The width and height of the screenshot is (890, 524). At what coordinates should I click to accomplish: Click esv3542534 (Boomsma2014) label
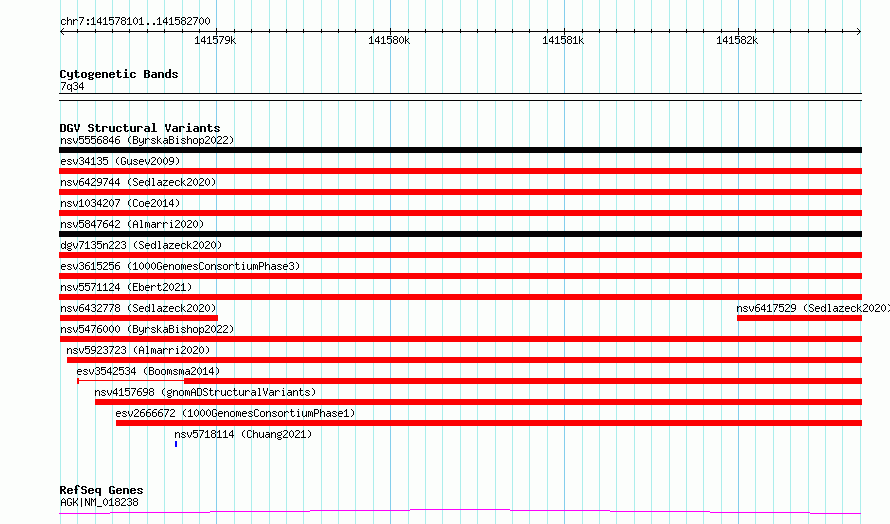(148, 371)
